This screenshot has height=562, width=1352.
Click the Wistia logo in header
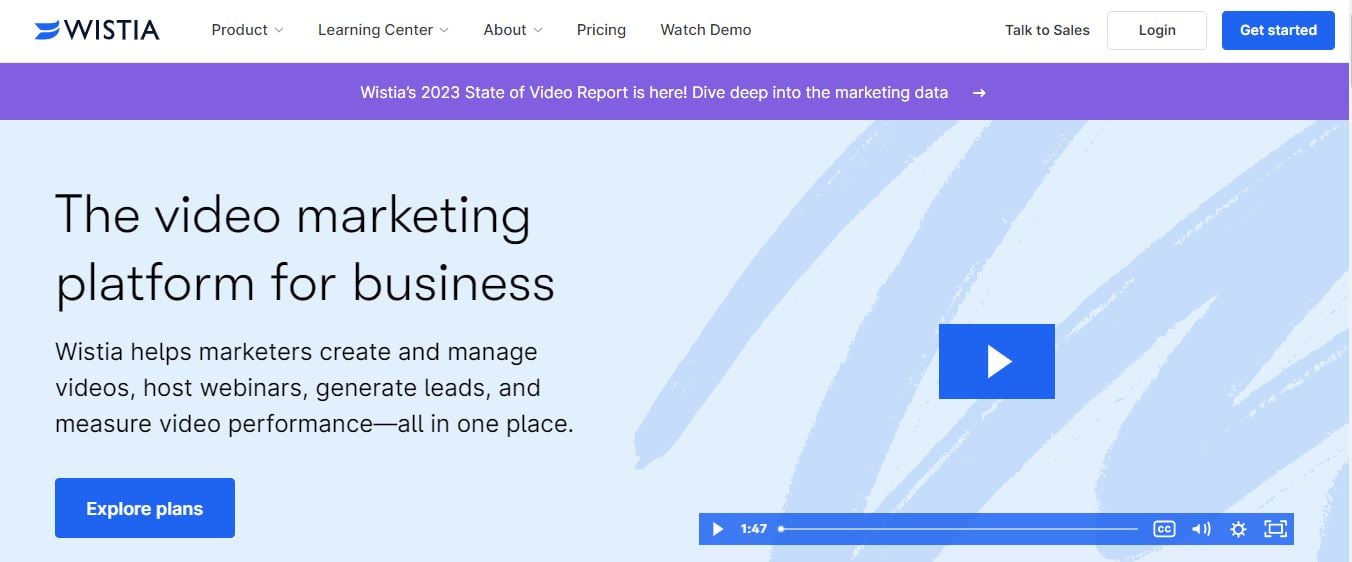(x=96, y=30)
